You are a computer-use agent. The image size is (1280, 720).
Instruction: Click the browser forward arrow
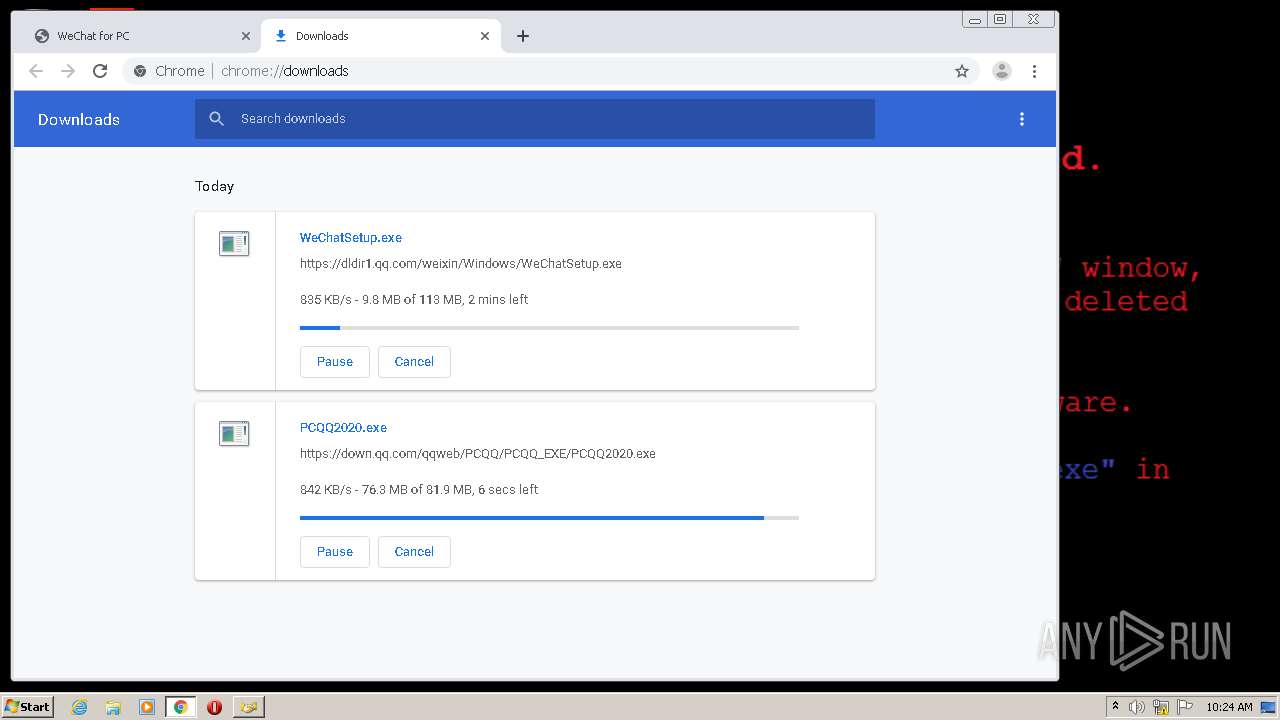click(68, 71)
